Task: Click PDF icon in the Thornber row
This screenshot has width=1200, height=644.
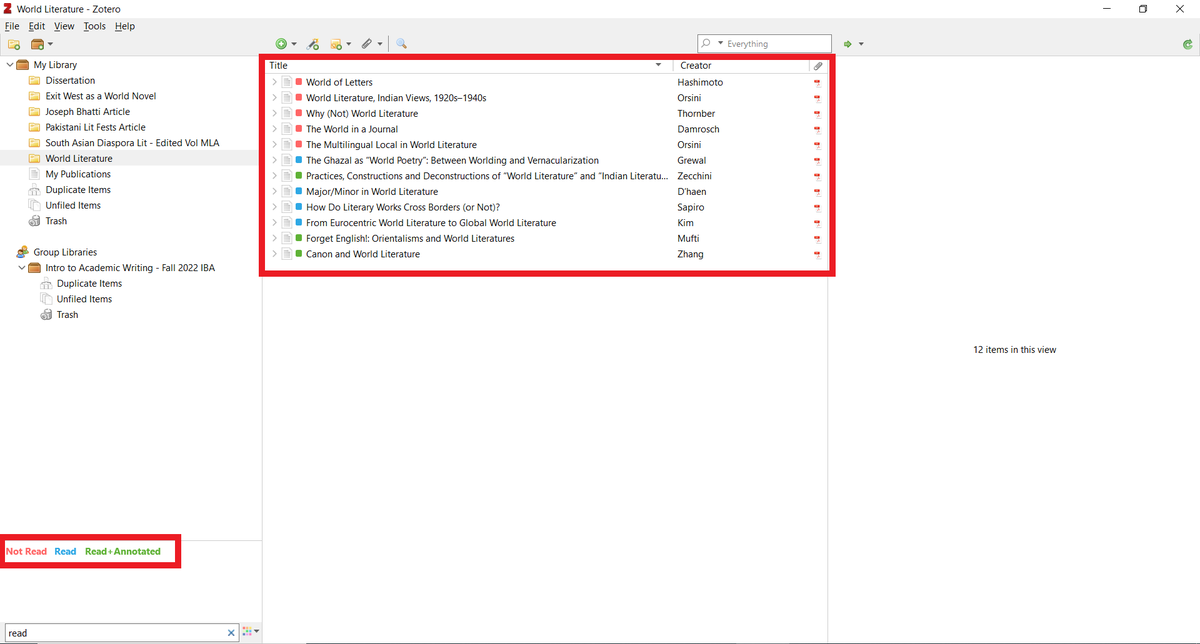Action: (x=817, y=114)
